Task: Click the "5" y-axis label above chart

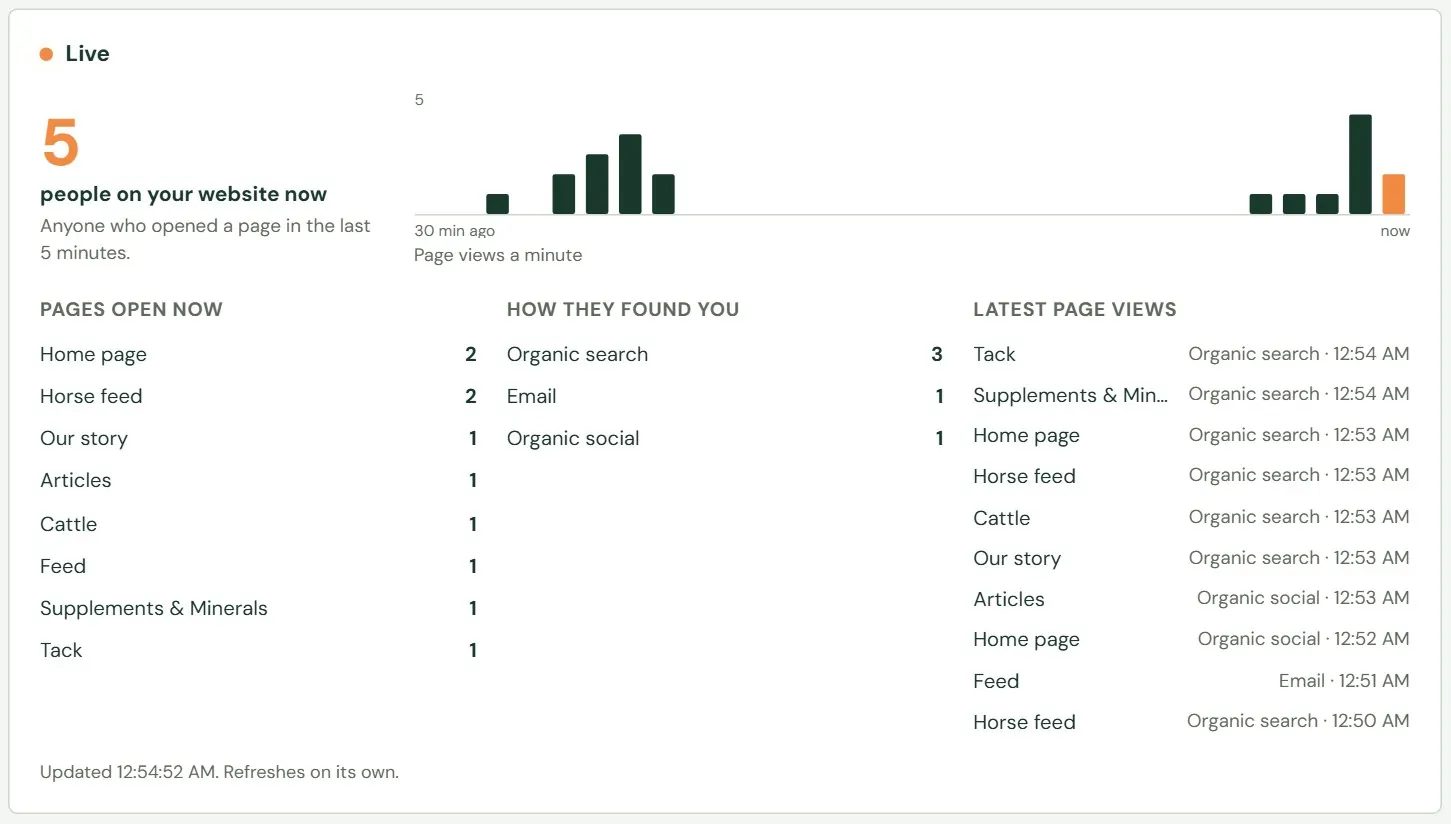Action: (x=419, y=100)
